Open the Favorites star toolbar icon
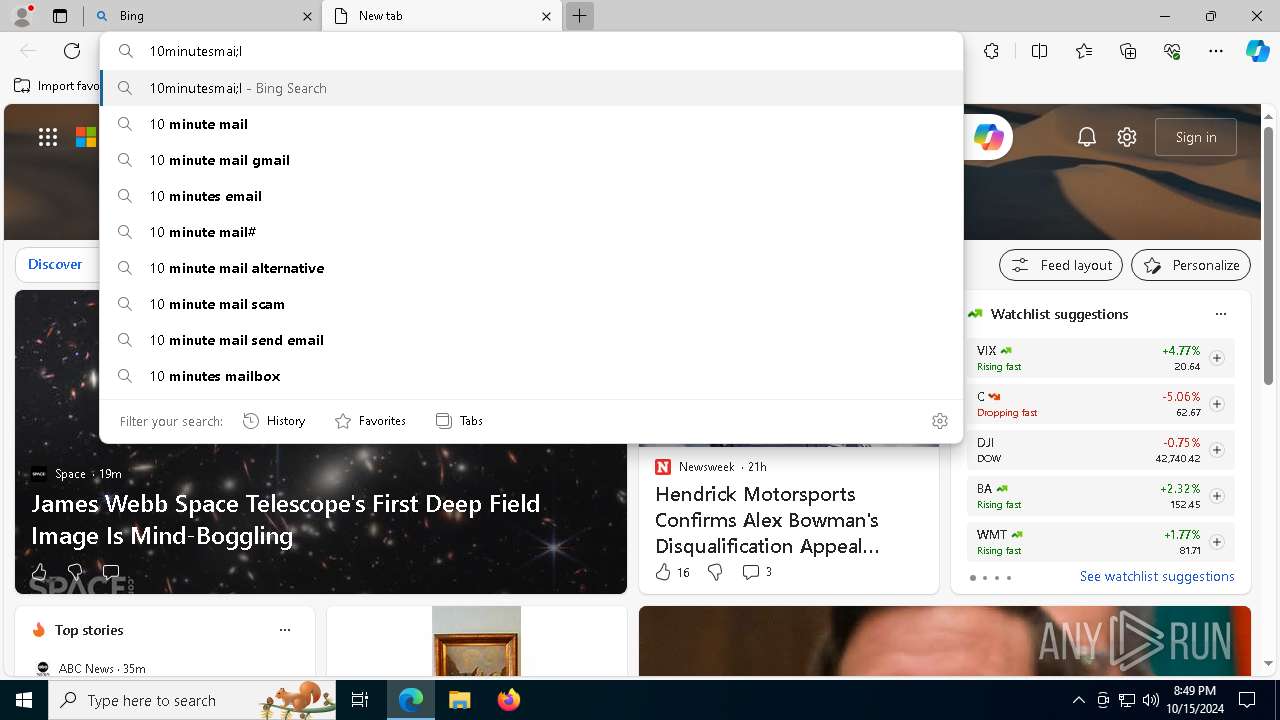1280x720 pixels. [x=1084, y=51]
